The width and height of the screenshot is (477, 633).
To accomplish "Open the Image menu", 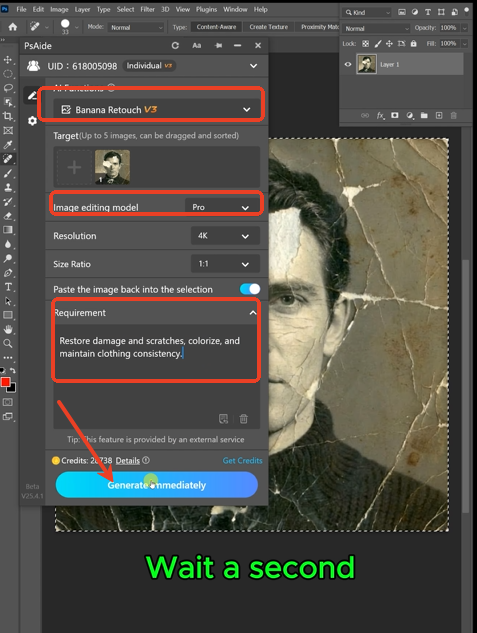I will click(x=59, y=9).
